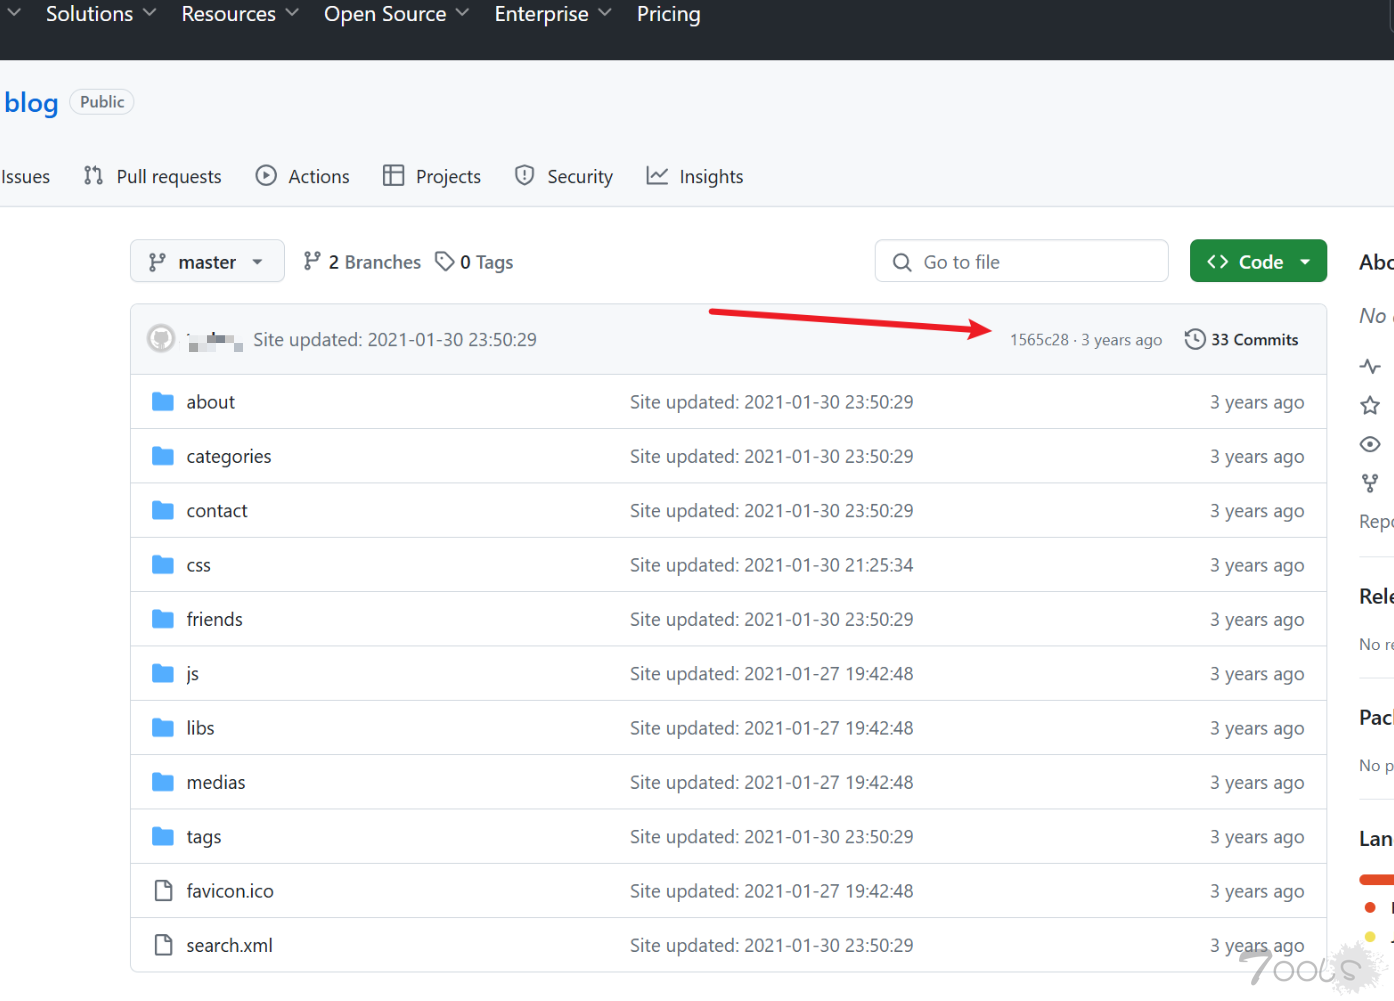Image resolution: width=1394 pixels, height=1001 pixels.
Task: Click the categories folder icon
Action: pos(163,456)
